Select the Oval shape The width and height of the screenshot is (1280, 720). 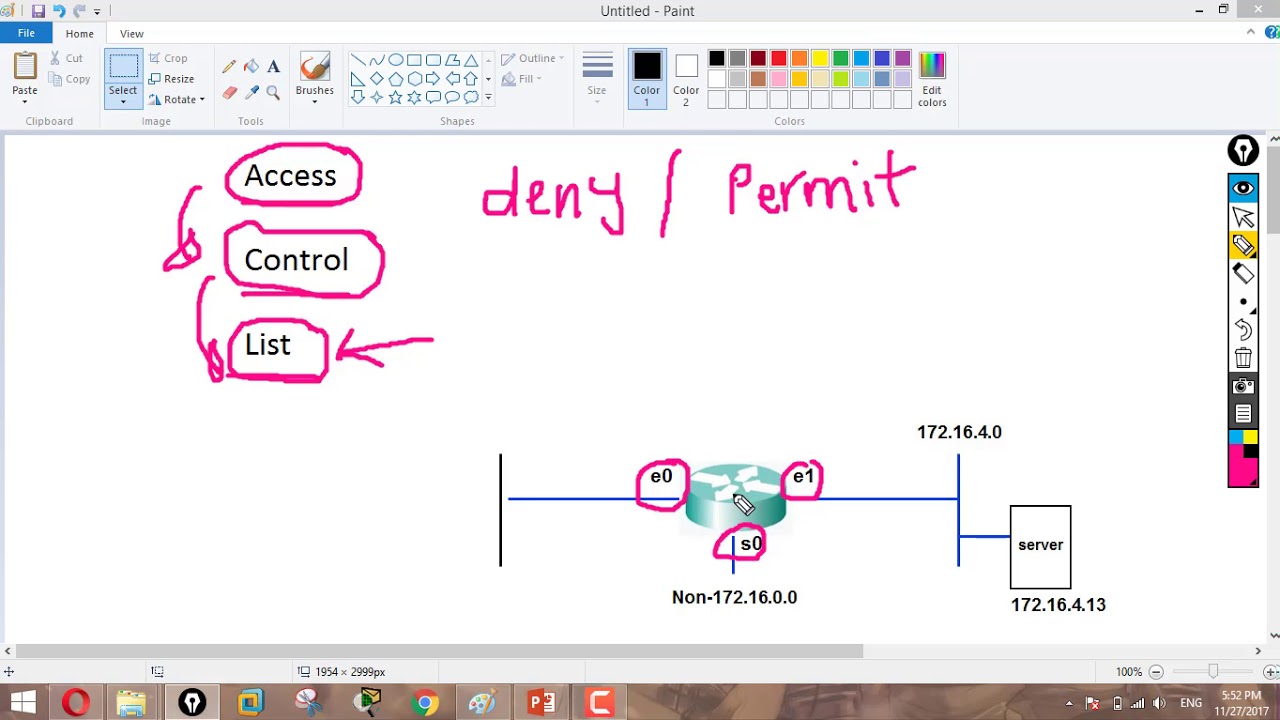tap(396, 60)
